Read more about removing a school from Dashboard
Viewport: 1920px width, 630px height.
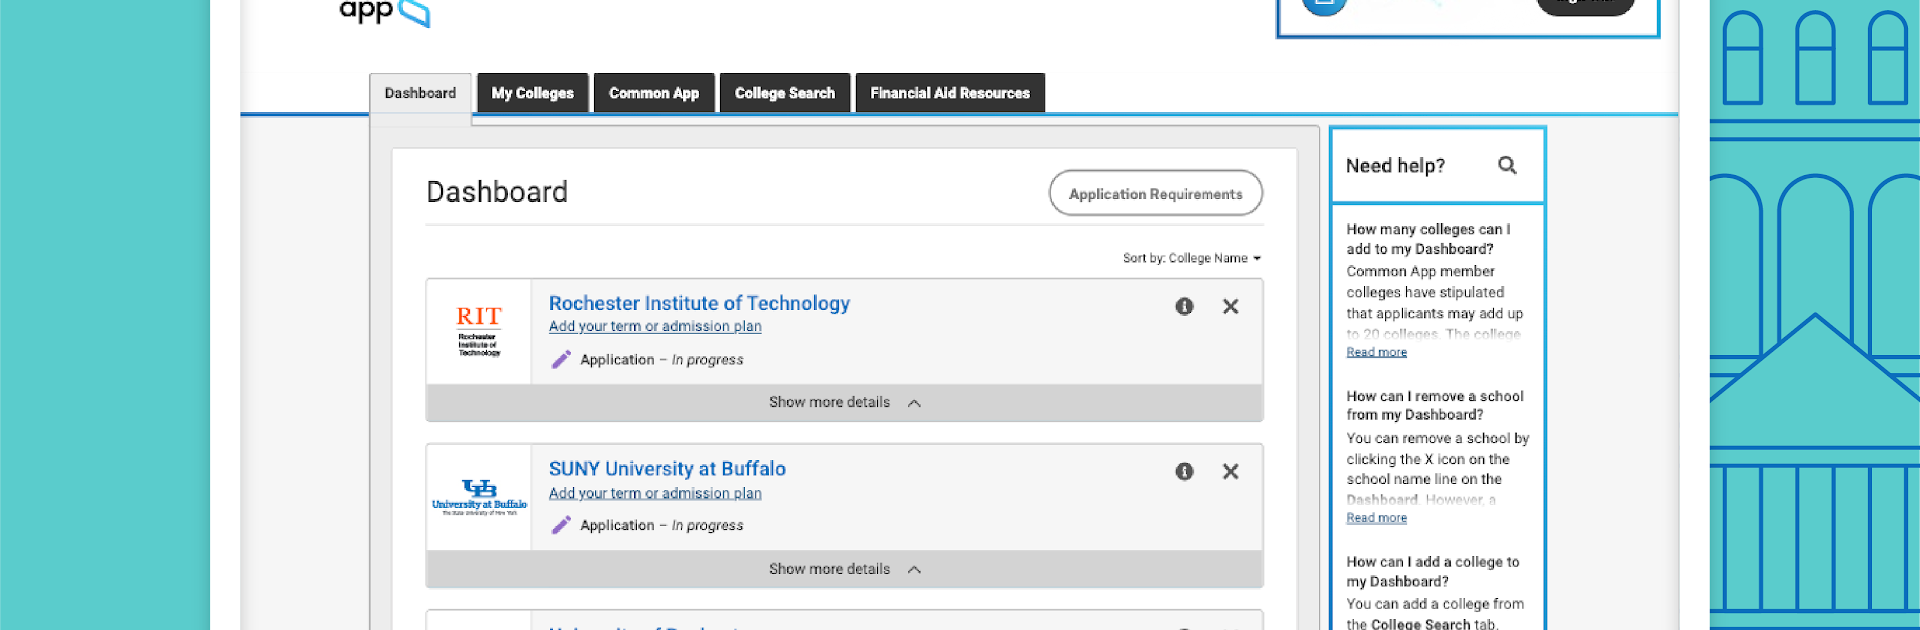1376,518
